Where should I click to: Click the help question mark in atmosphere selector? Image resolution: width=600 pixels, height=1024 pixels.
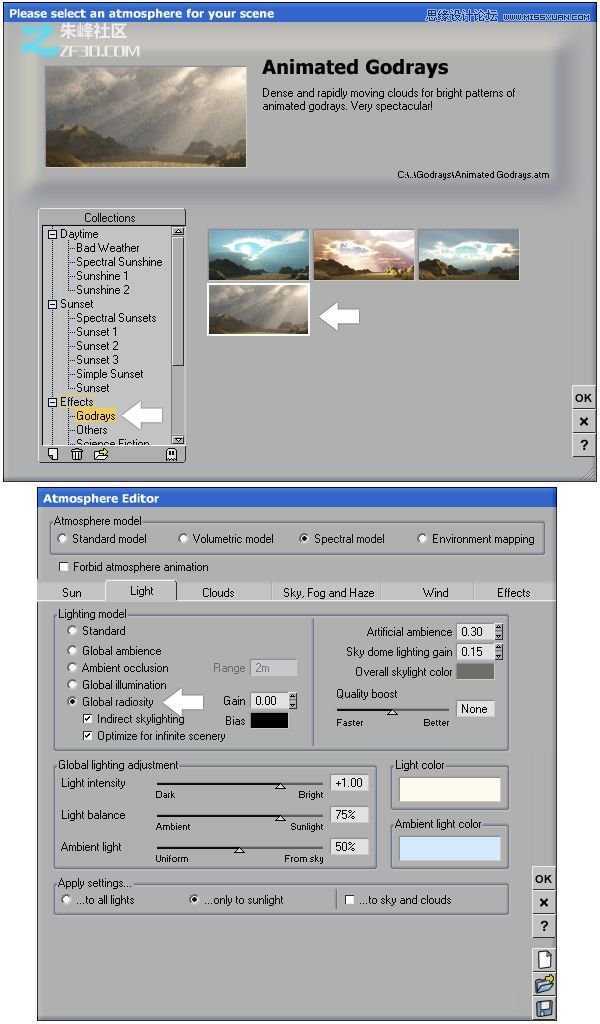coord(584,445)
